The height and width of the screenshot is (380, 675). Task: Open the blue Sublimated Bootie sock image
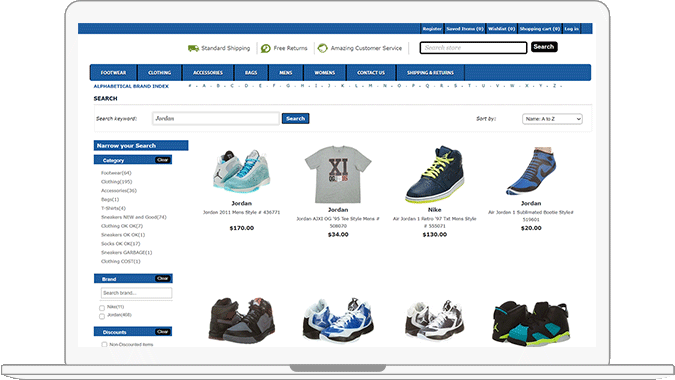coord(531,171)
